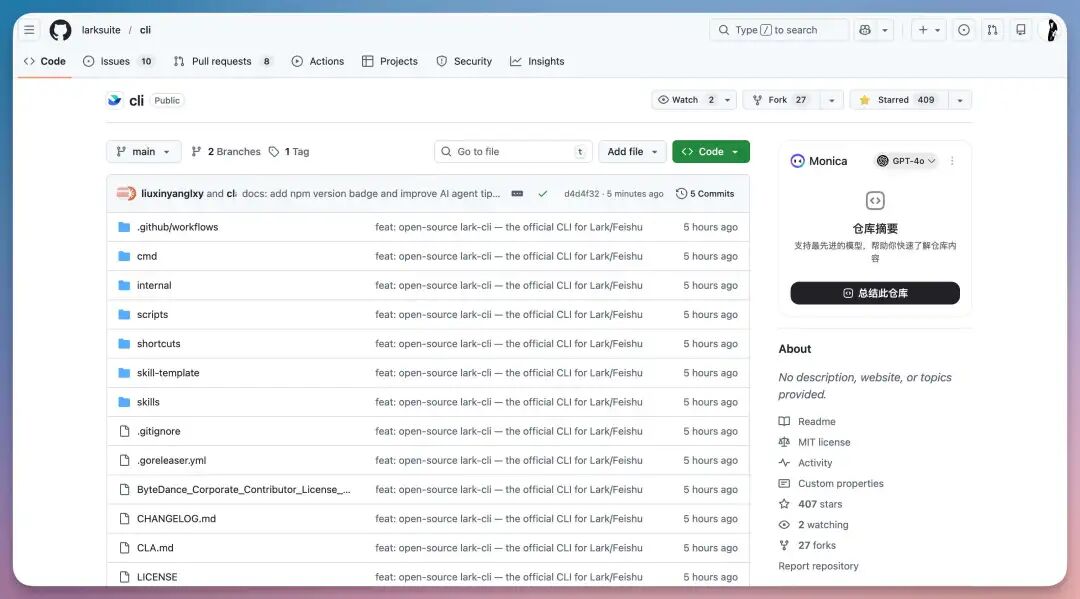Open the issues icon in top header

pos(963,30)
